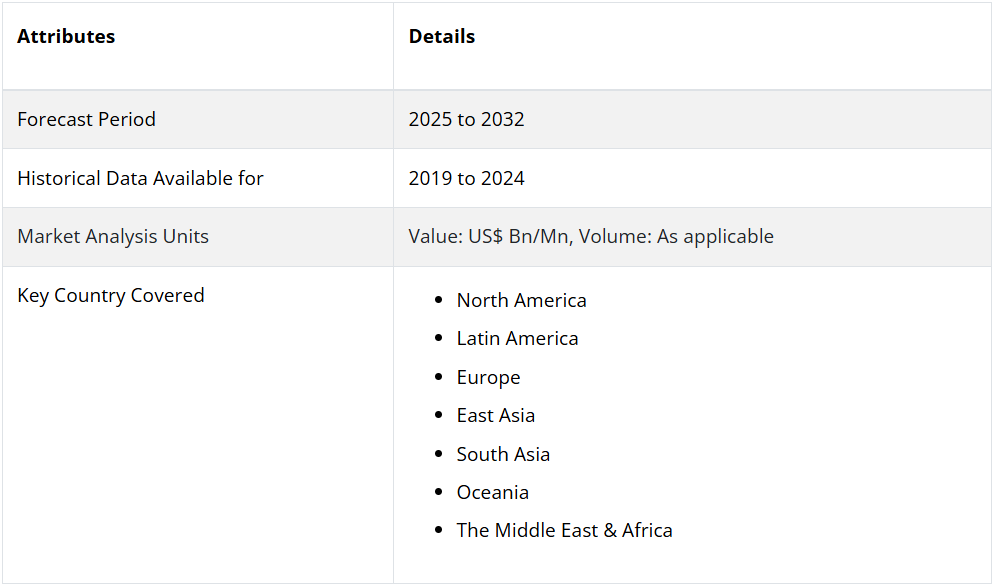Click the Details column header

pos(442,37)
